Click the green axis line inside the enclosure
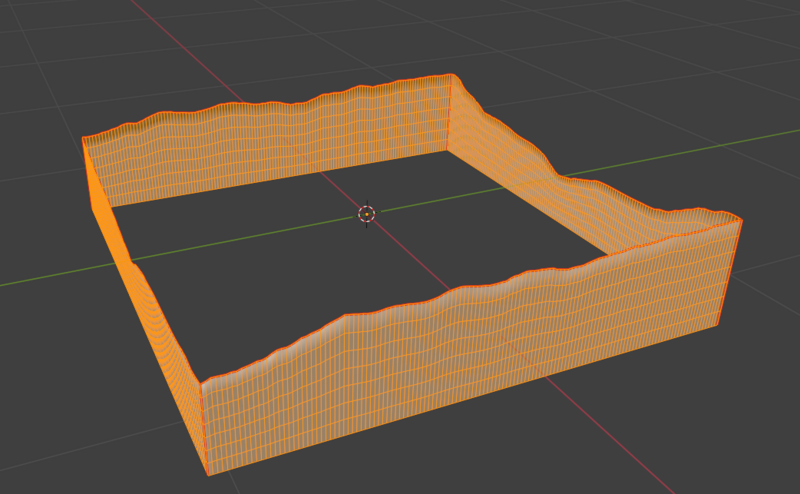 click(x=300, y=227)
